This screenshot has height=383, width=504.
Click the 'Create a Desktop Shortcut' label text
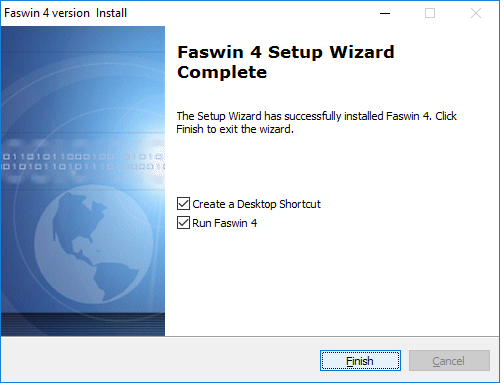pos(256,204)
